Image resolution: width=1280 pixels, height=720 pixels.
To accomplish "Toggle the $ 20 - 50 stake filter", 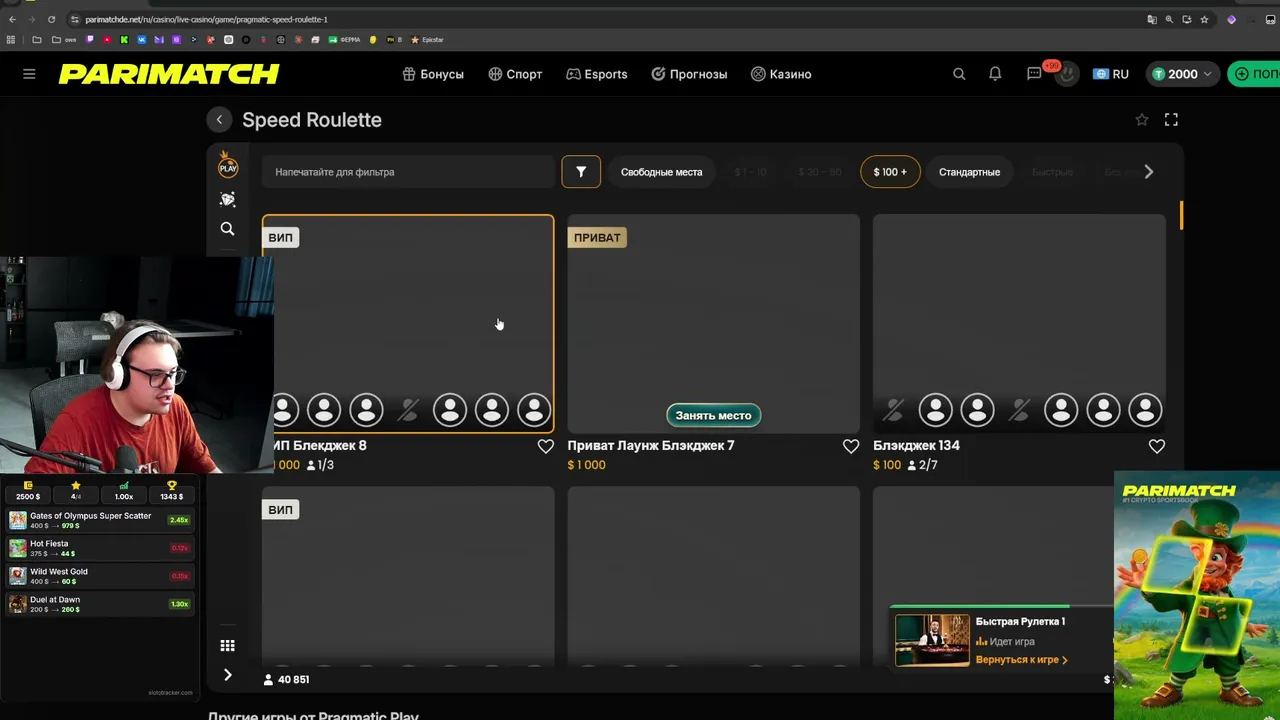I will [x=820, y=172].
